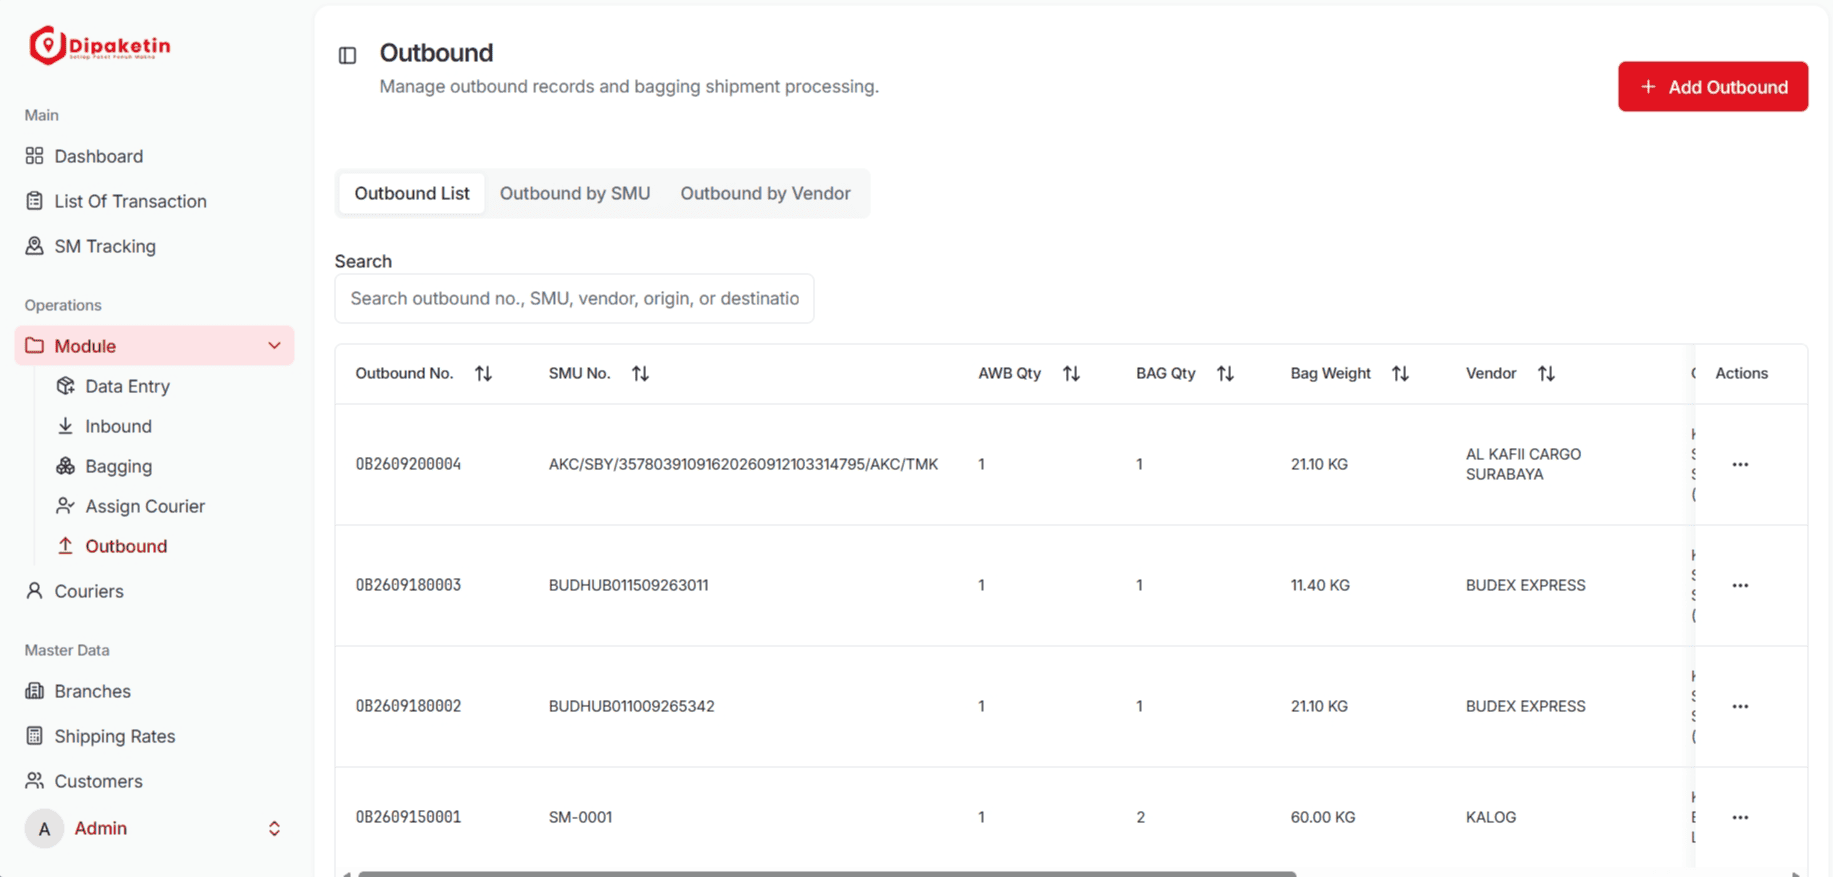Click the List Of Transaction icon
This screenshot has height=877, width=1833.
click(35, 201)
